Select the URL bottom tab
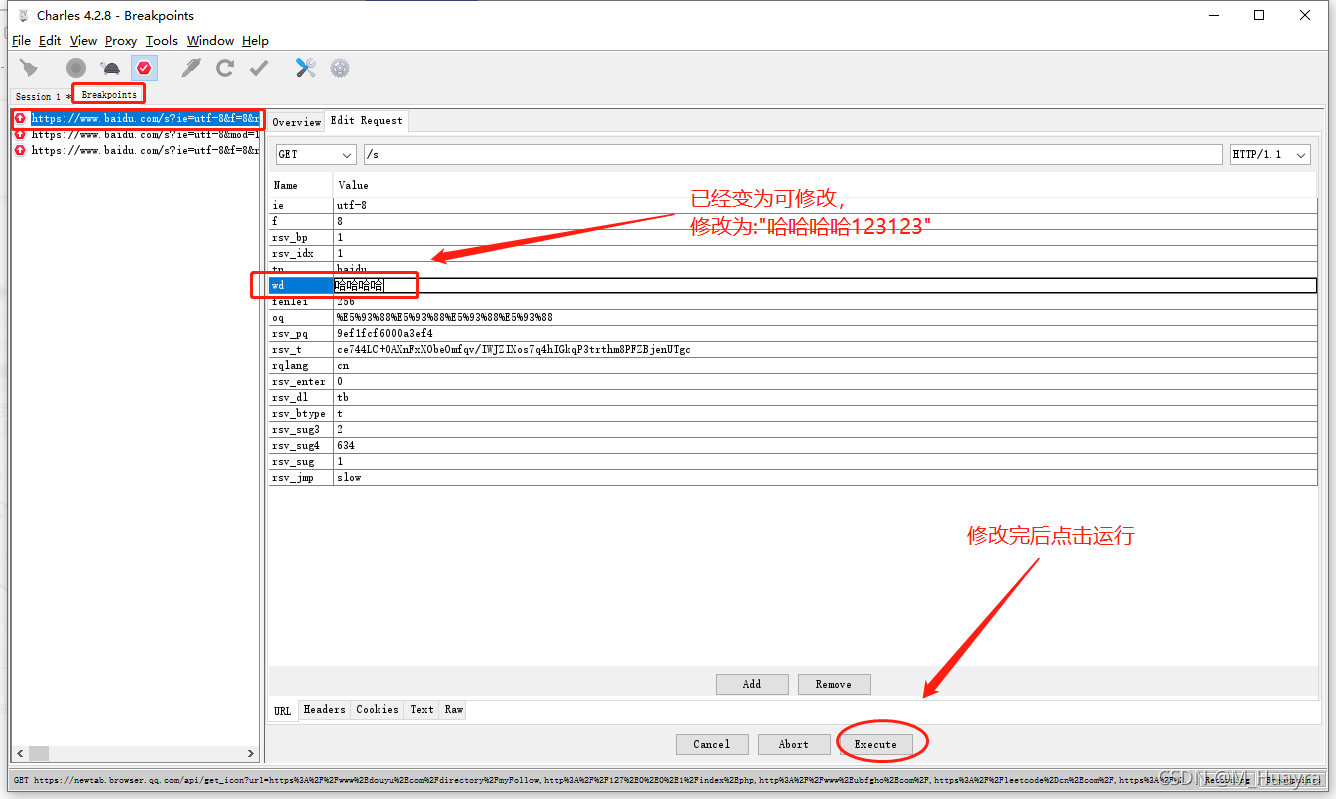This screenshot has height=799, width=1336. tap(283, 711)
